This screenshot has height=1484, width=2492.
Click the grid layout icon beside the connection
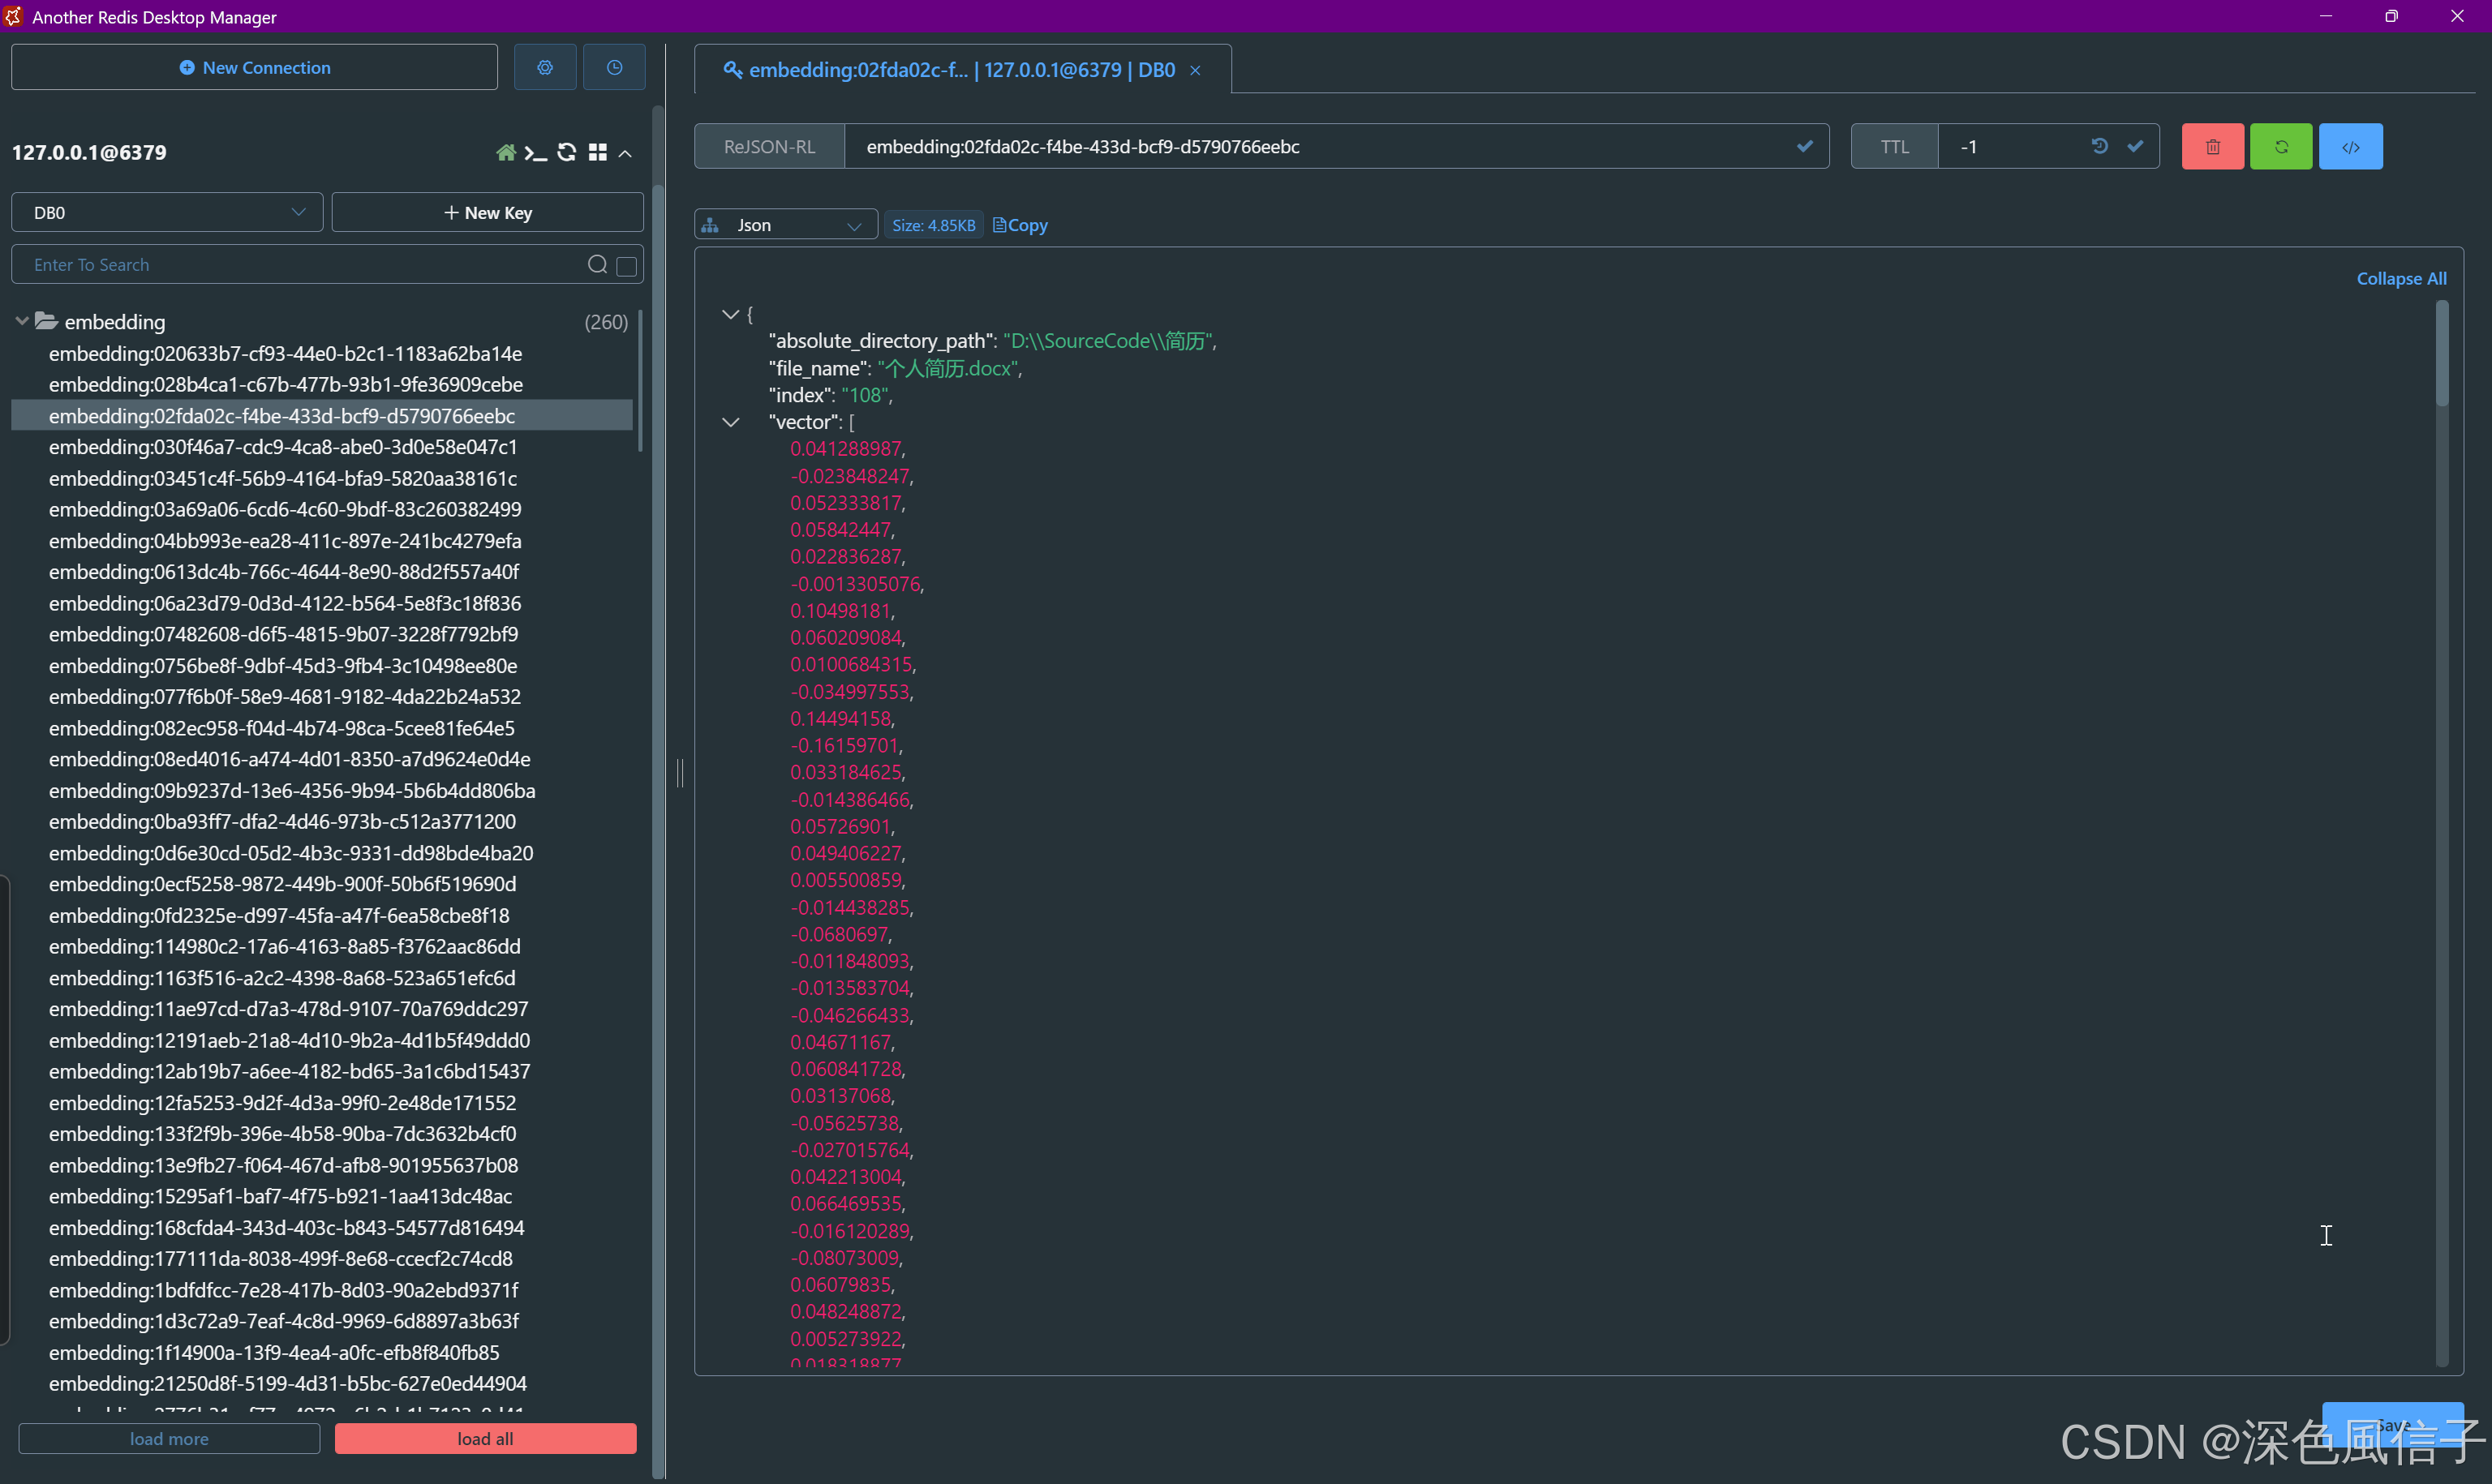click(598, 152)
